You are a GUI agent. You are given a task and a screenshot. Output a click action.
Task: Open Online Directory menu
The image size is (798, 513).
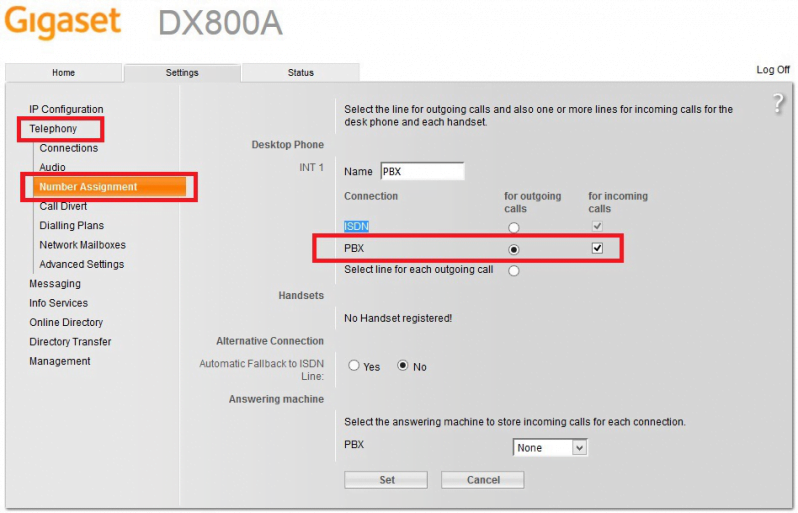pyautogui.click(x=66, y=322)
